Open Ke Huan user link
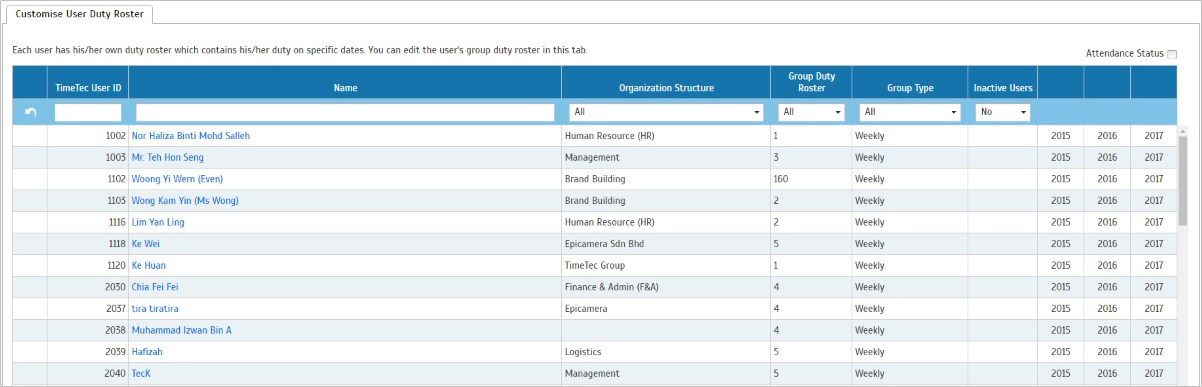 click(x=149, y=265)
